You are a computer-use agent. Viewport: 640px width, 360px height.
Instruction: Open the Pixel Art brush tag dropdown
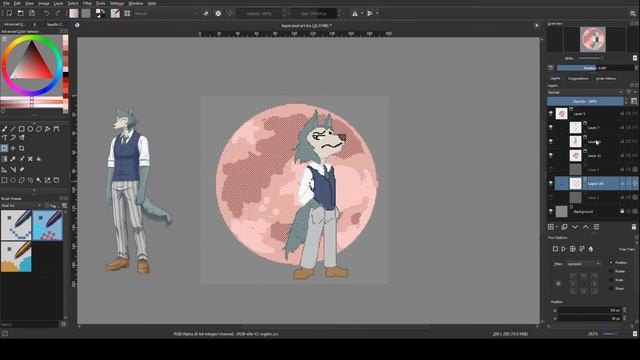pyautogui.click(x=21, y=206)
